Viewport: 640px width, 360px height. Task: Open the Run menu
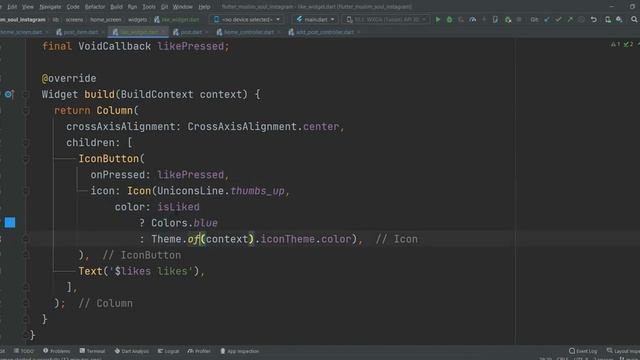[132, 7]
